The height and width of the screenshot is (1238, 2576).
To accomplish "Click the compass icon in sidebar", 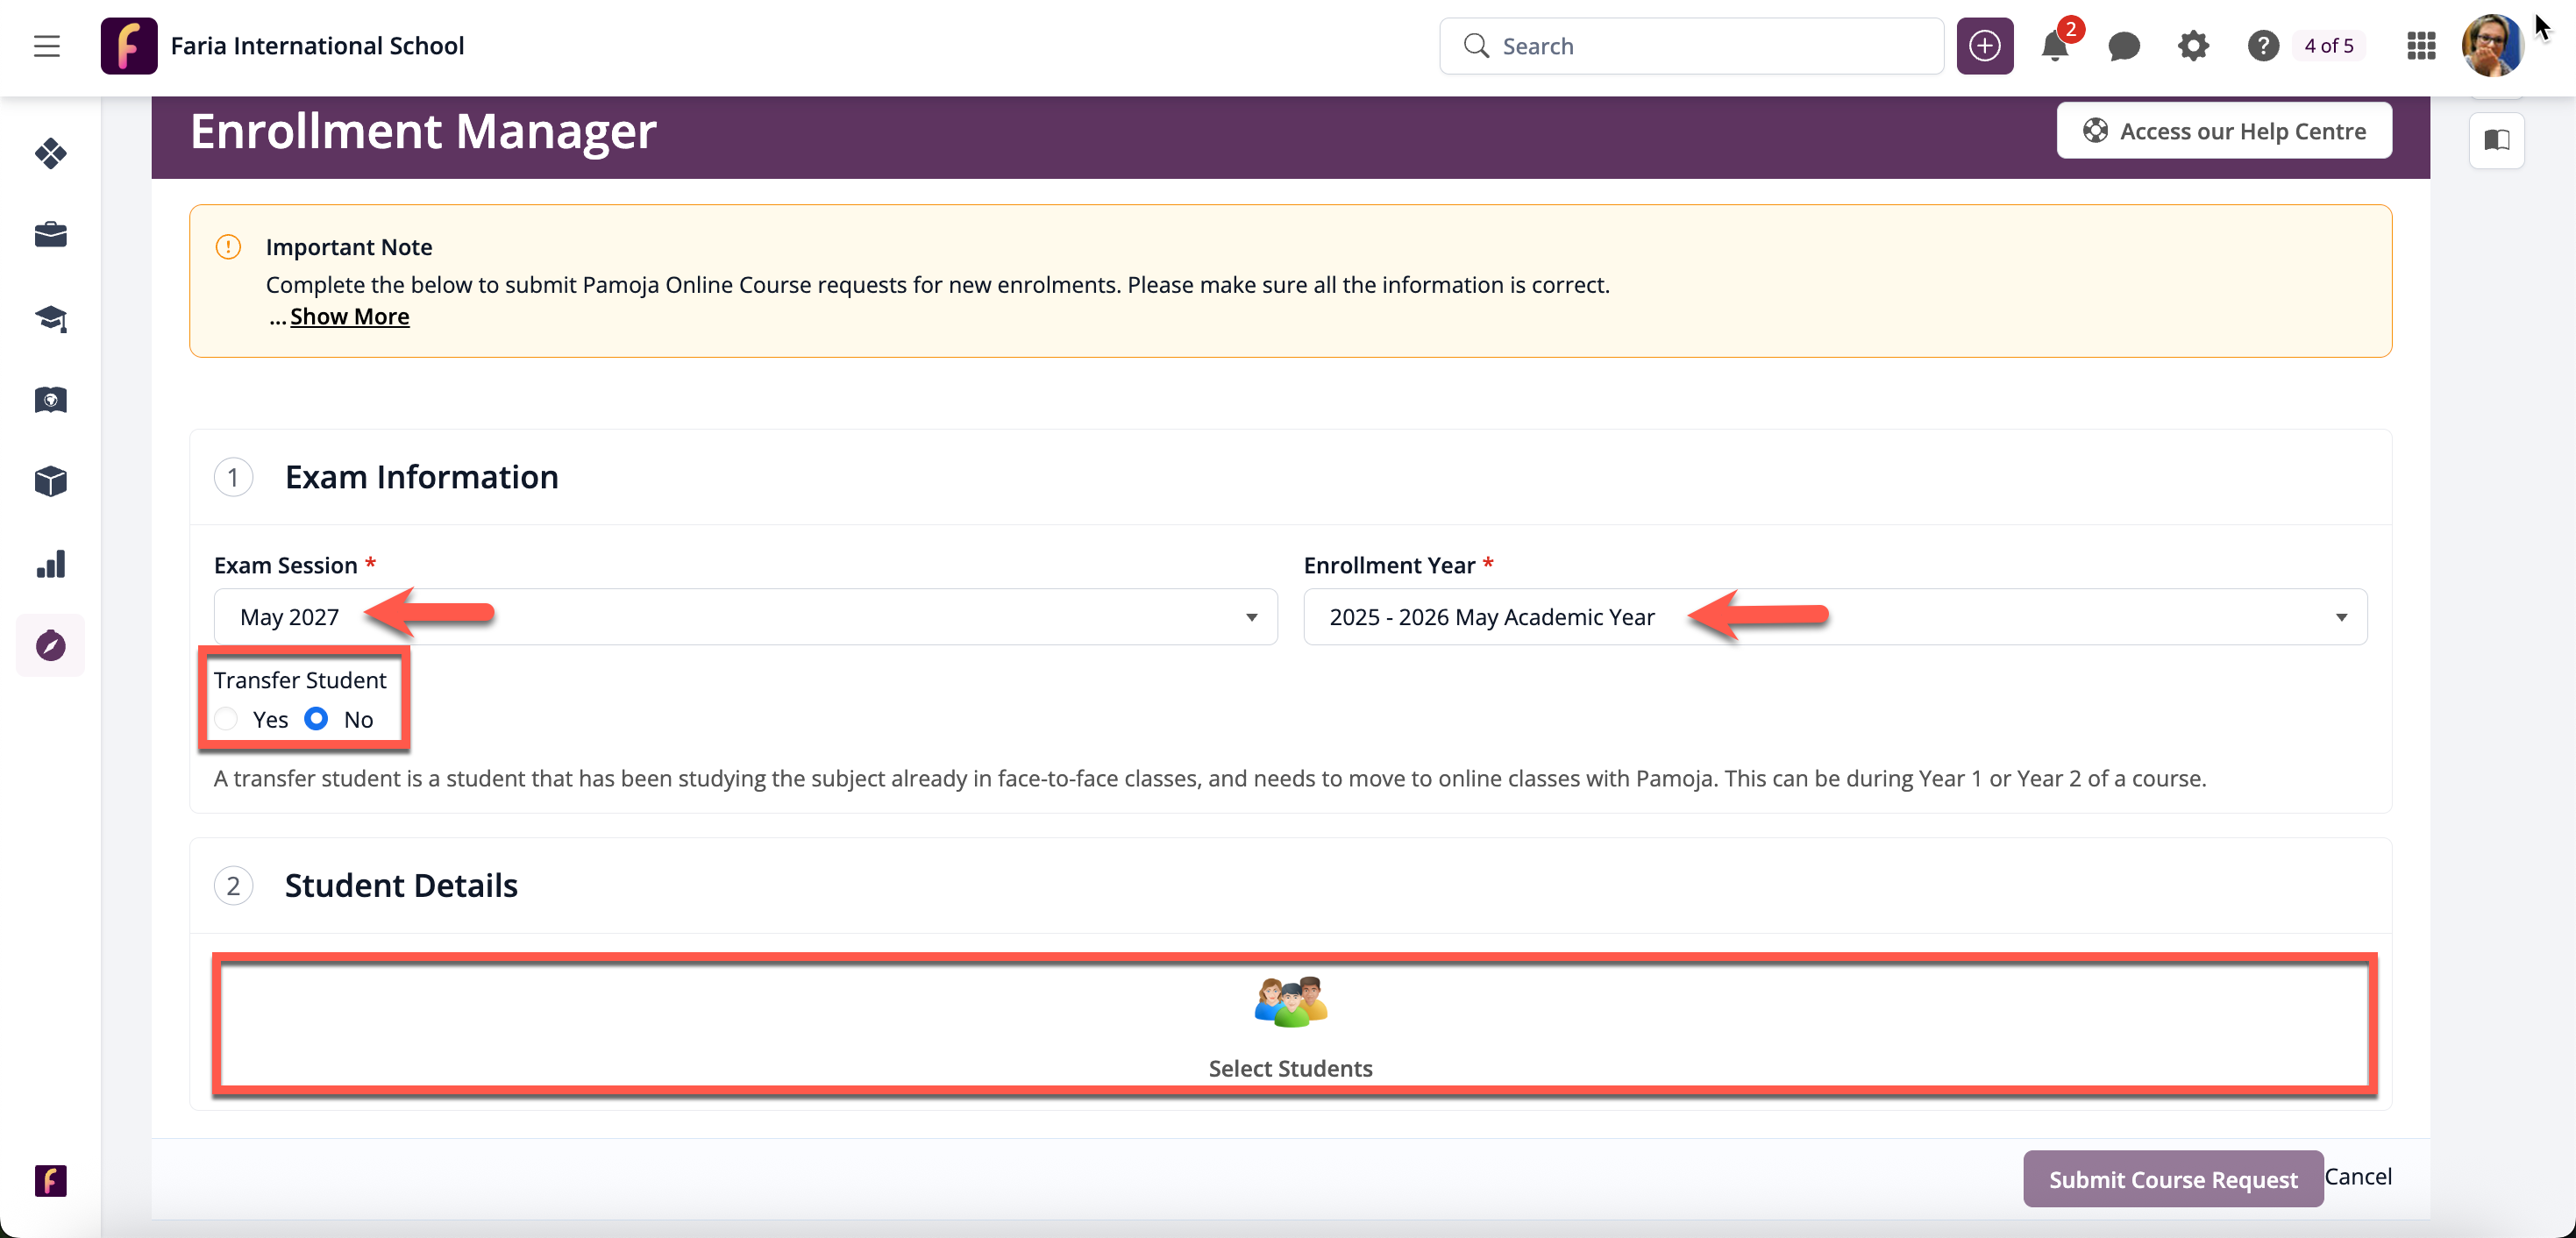I will click(50, 646).
